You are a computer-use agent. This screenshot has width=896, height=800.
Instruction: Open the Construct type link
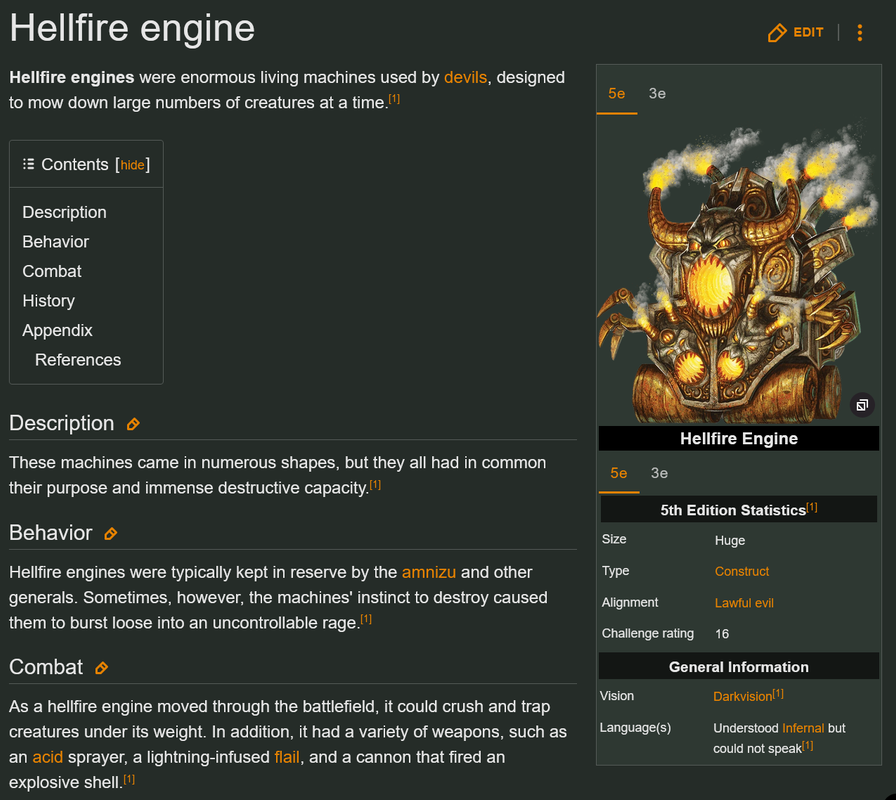pyautogui.click(x=742, y=571)
